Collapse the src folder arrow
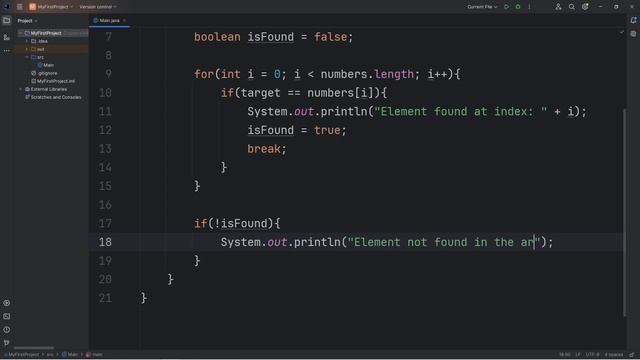This screenshot has height=360, width=640. pos(27,57)
